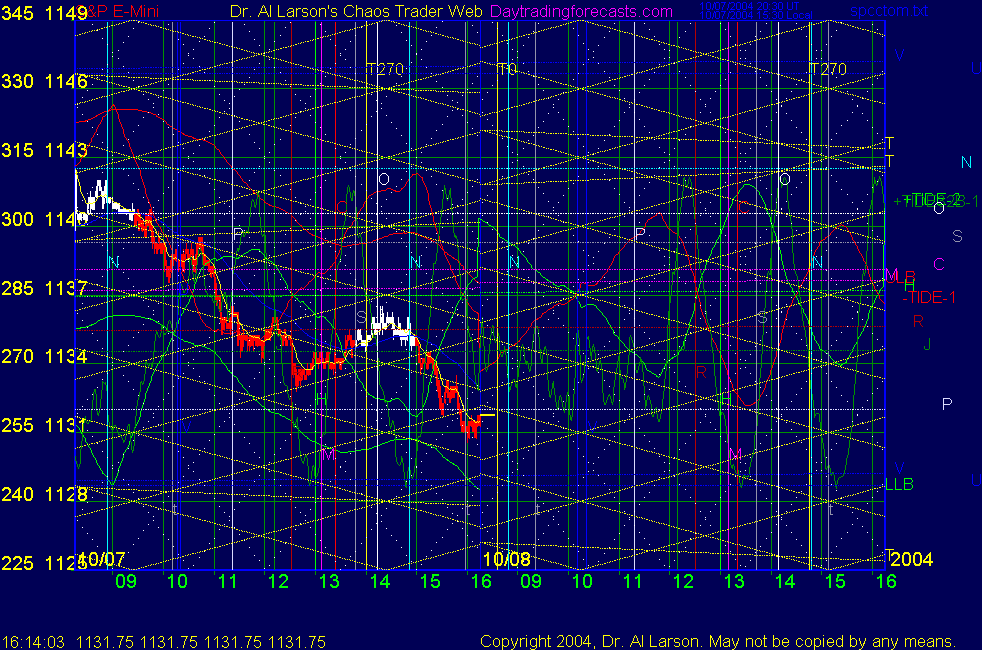The image size is (982, 650).
Task: Click the green LLB label
Action: tap(899, 484)
